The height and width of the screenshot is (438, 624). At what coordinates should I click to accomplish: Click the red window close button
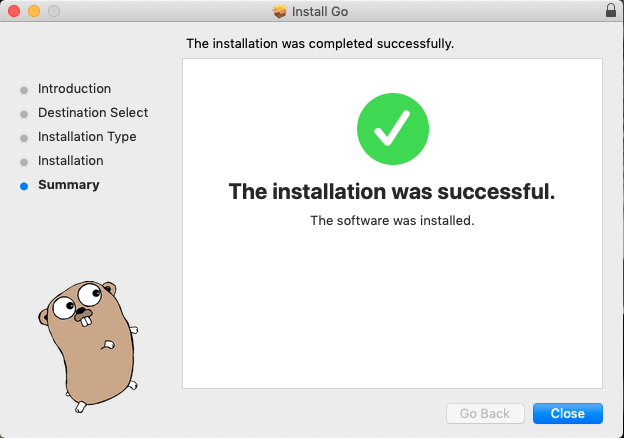14,11
